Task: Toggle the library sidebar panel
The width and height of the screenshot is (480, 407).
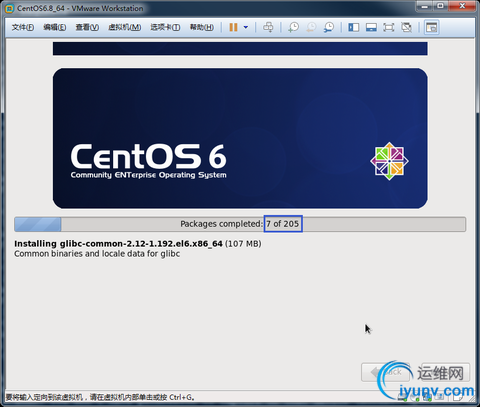Action: click(353, 27)
